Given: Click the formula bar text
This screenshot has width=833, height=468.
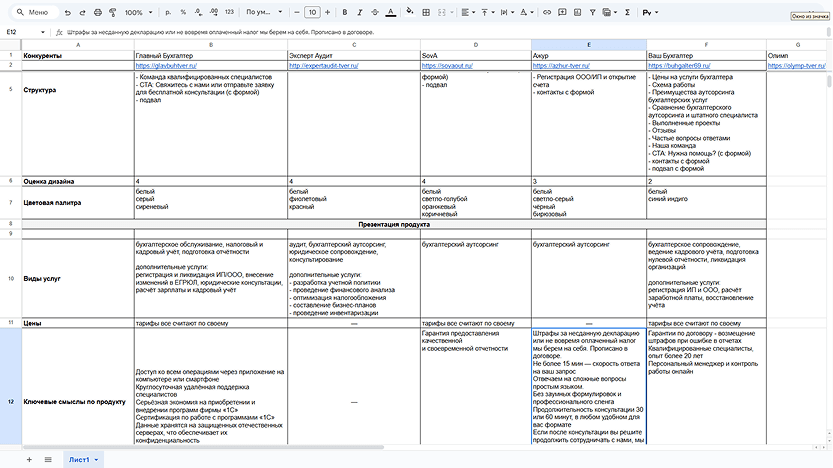Looking at the screenshot, I should click(x=220, y=32).
